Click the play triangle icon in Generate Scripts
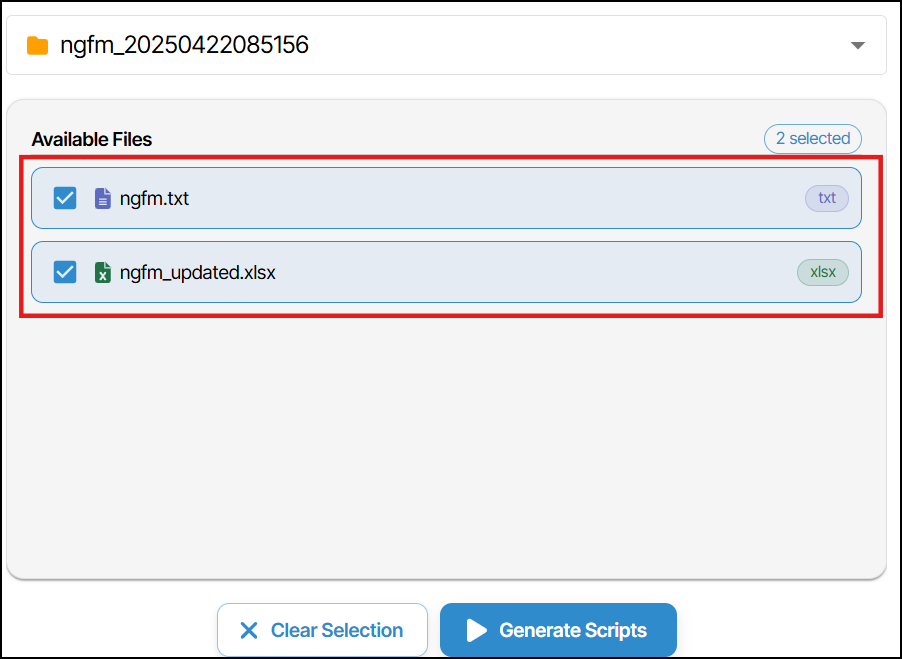Image resolution: width=902 pixels, height=659 pixels. click(x=476, y=630)
